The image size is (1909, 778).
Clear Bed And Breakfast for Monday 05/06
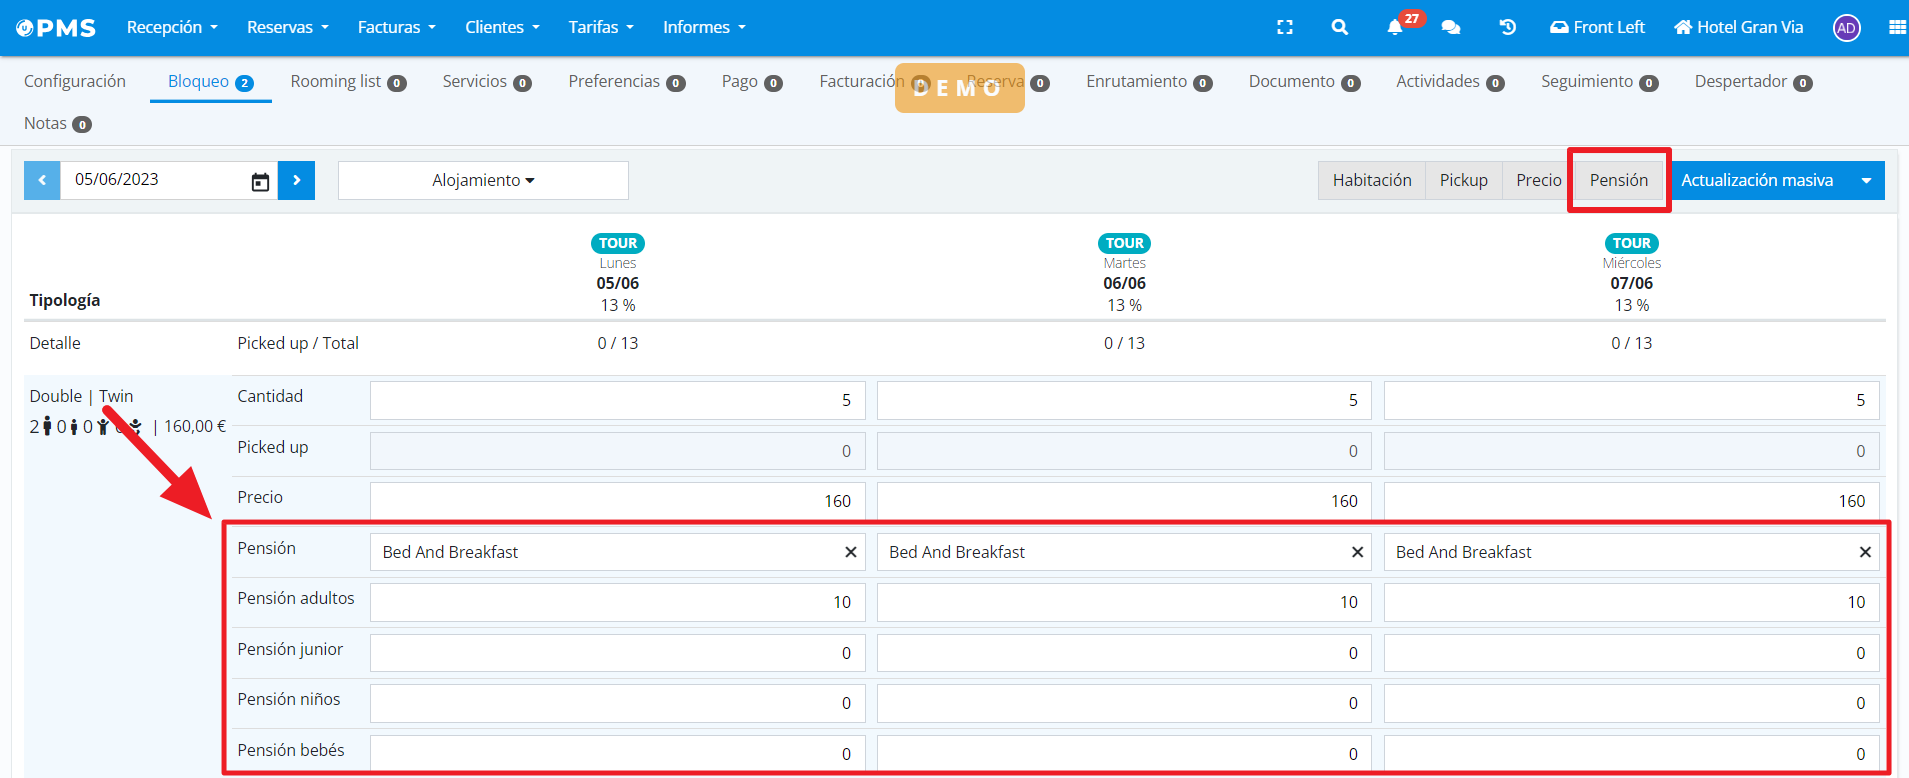pos(850,552)
